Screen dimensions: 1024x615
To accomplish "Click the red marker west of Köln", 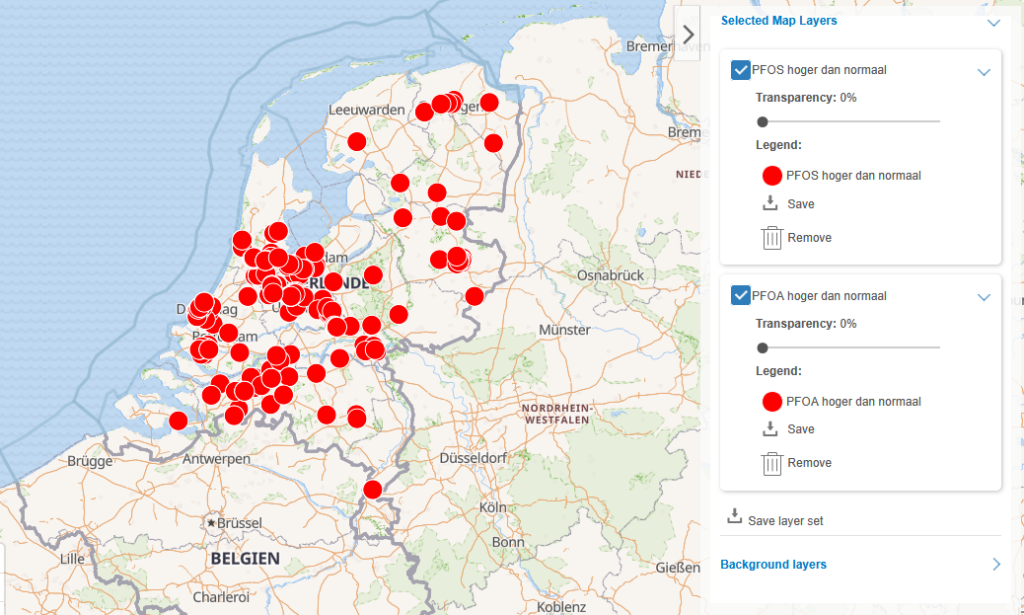I will tap(372, 490).
